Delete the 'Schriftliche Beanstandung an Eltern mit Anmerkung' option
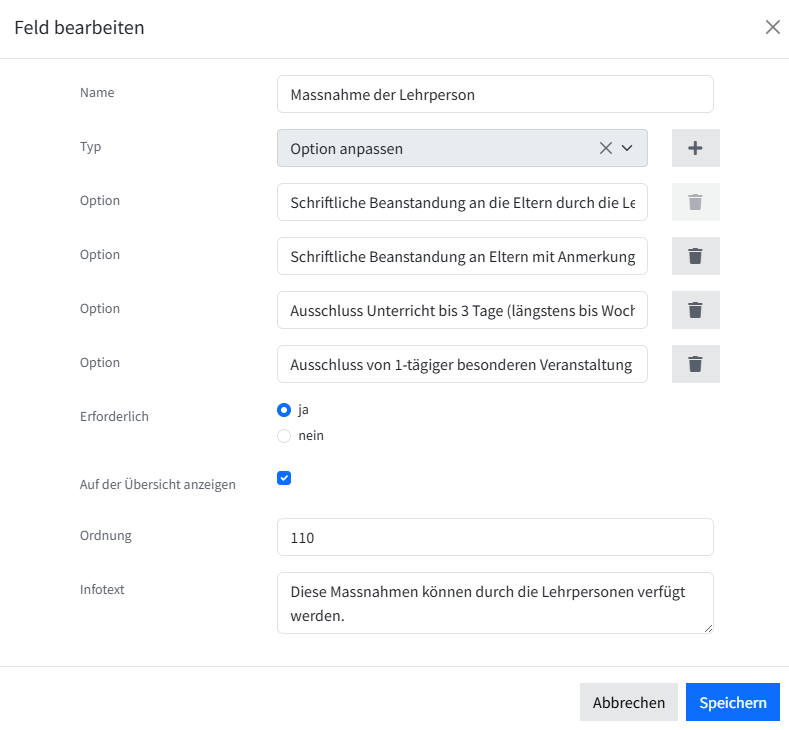Image resolution: width=789 pixels, height=730 pixels. click(x=695, y=256)
